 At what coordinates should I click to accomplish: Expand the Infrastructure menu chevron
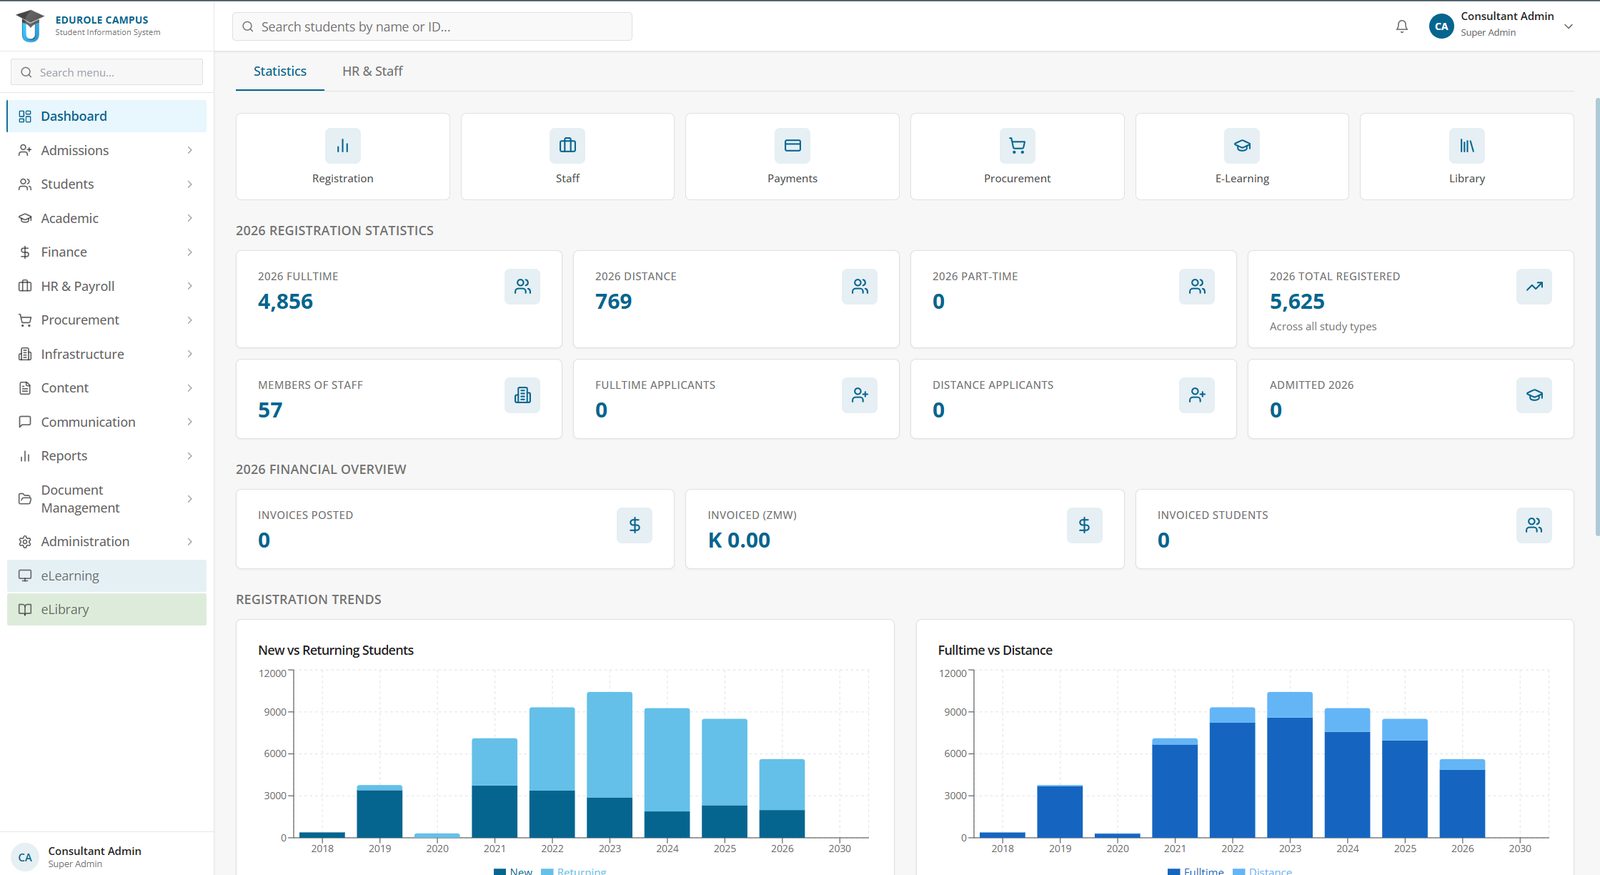point(190,355)
